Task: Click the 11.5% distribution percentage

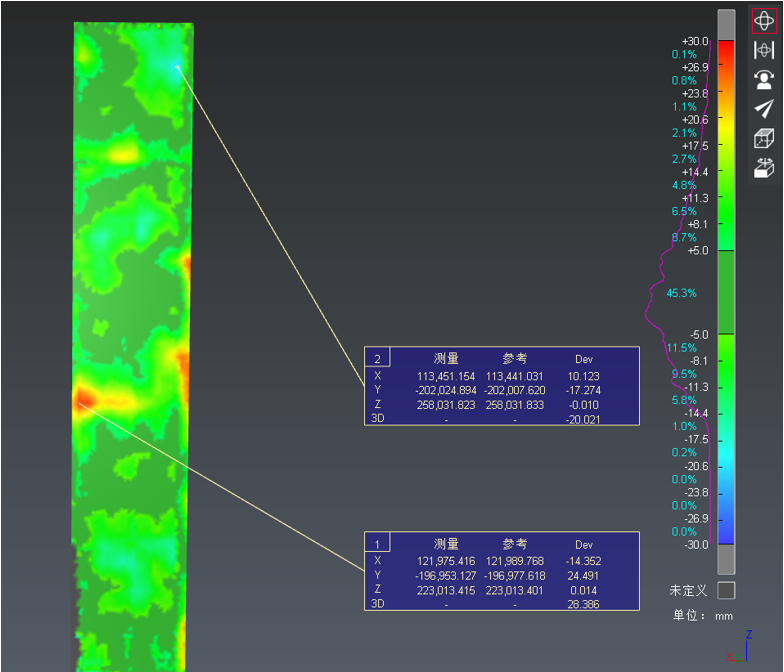Action: [682, 348]
